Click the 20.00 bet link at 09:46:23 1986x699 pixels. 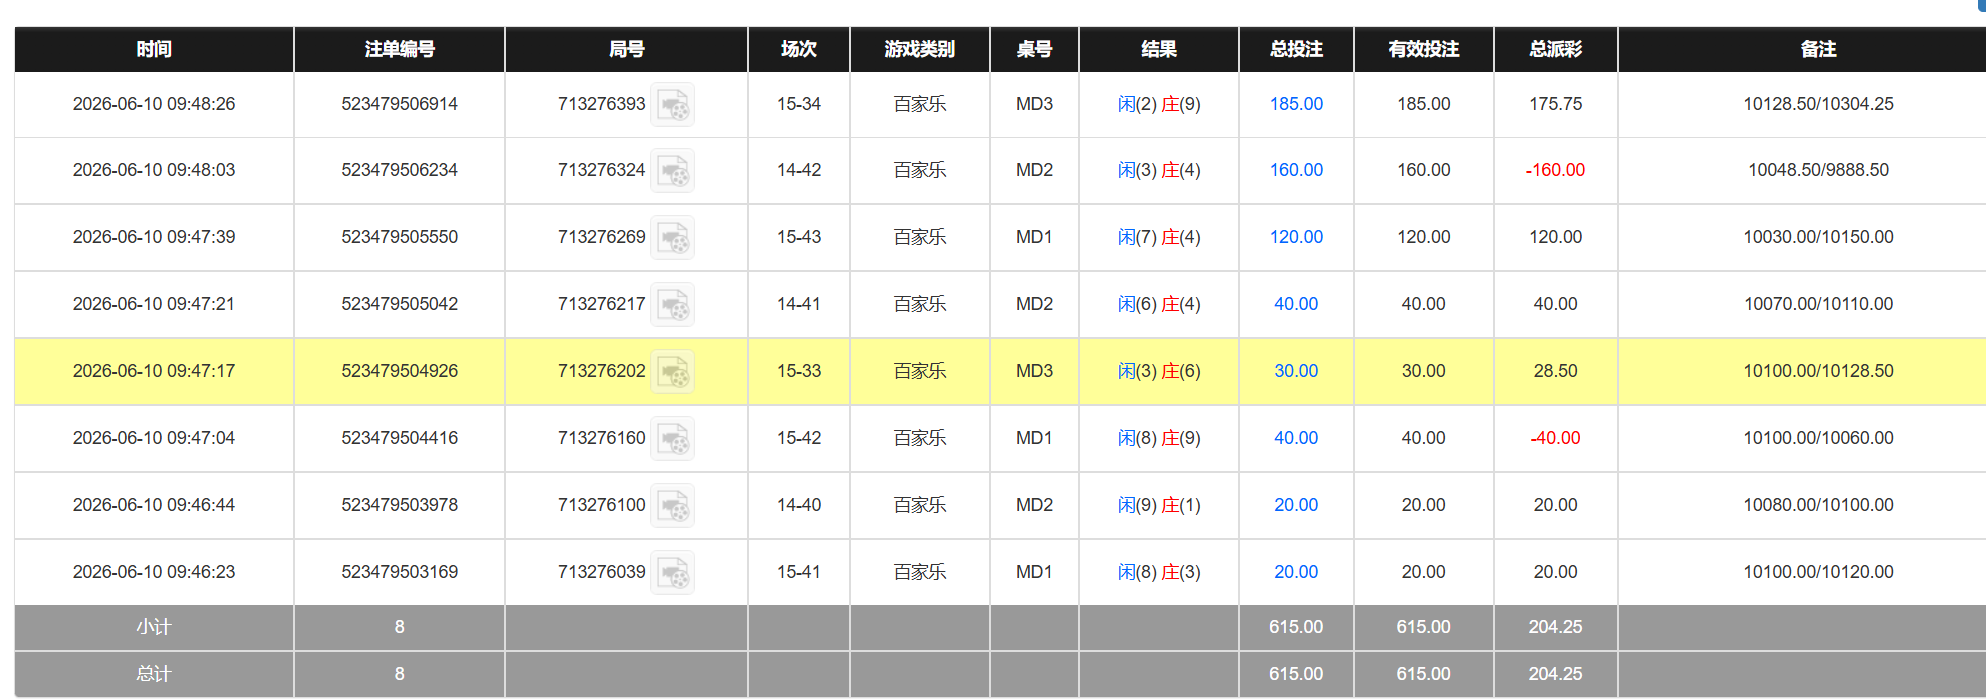point(1296,572)
